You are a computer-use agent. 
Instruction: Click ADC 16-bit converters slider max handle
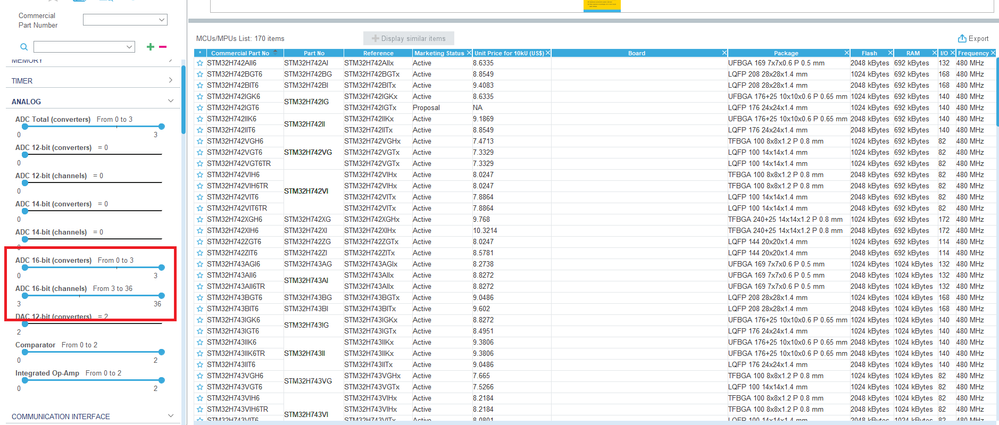(x=161, y=268)
